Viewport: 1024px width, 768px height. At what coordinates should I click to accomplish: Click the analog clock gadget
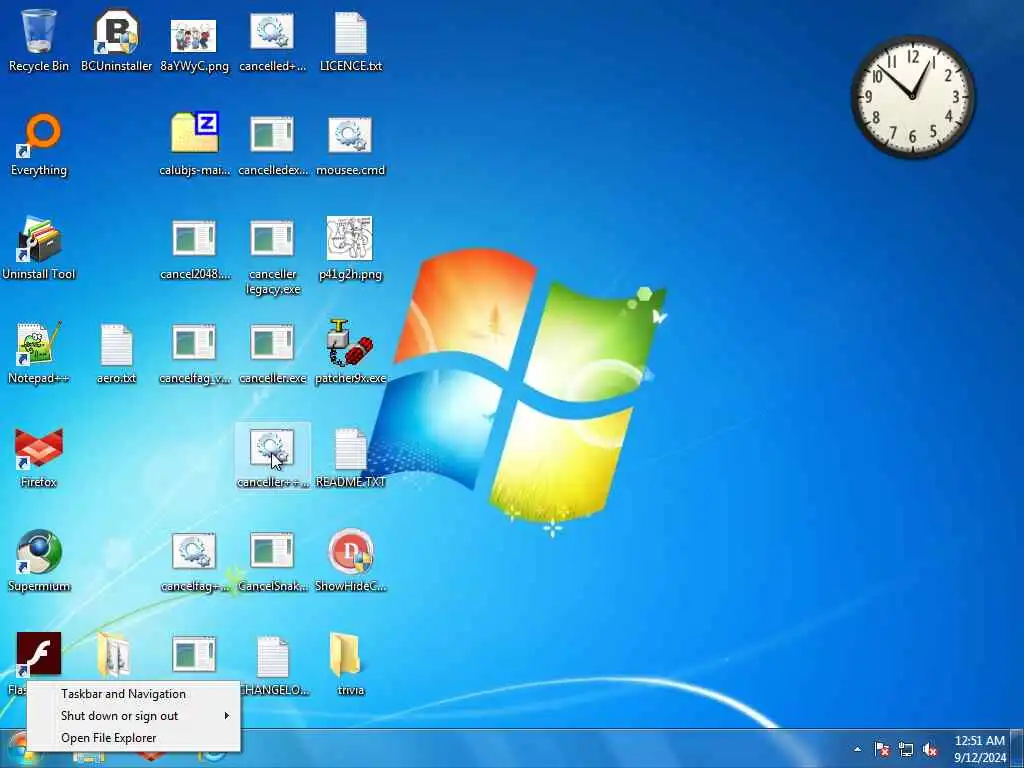(x=913, y=97)
